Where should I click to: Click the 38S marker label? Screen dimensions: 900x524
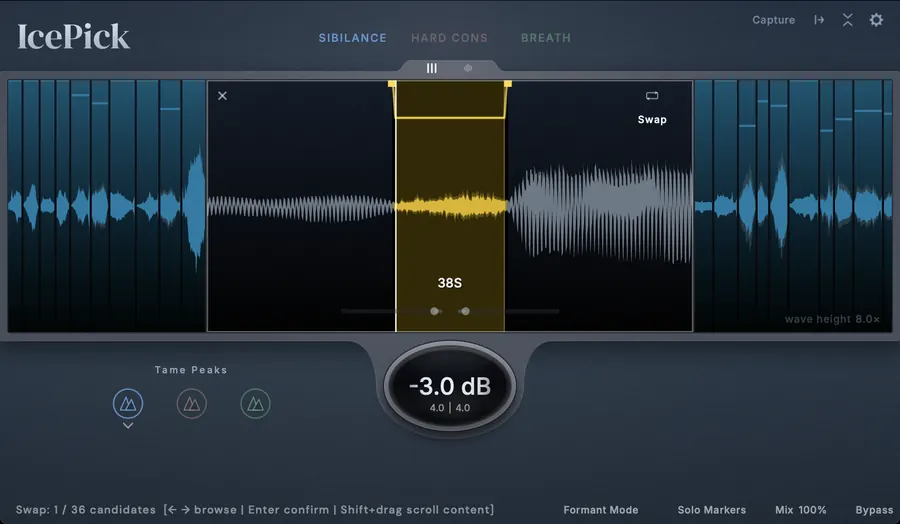point(449,282)
